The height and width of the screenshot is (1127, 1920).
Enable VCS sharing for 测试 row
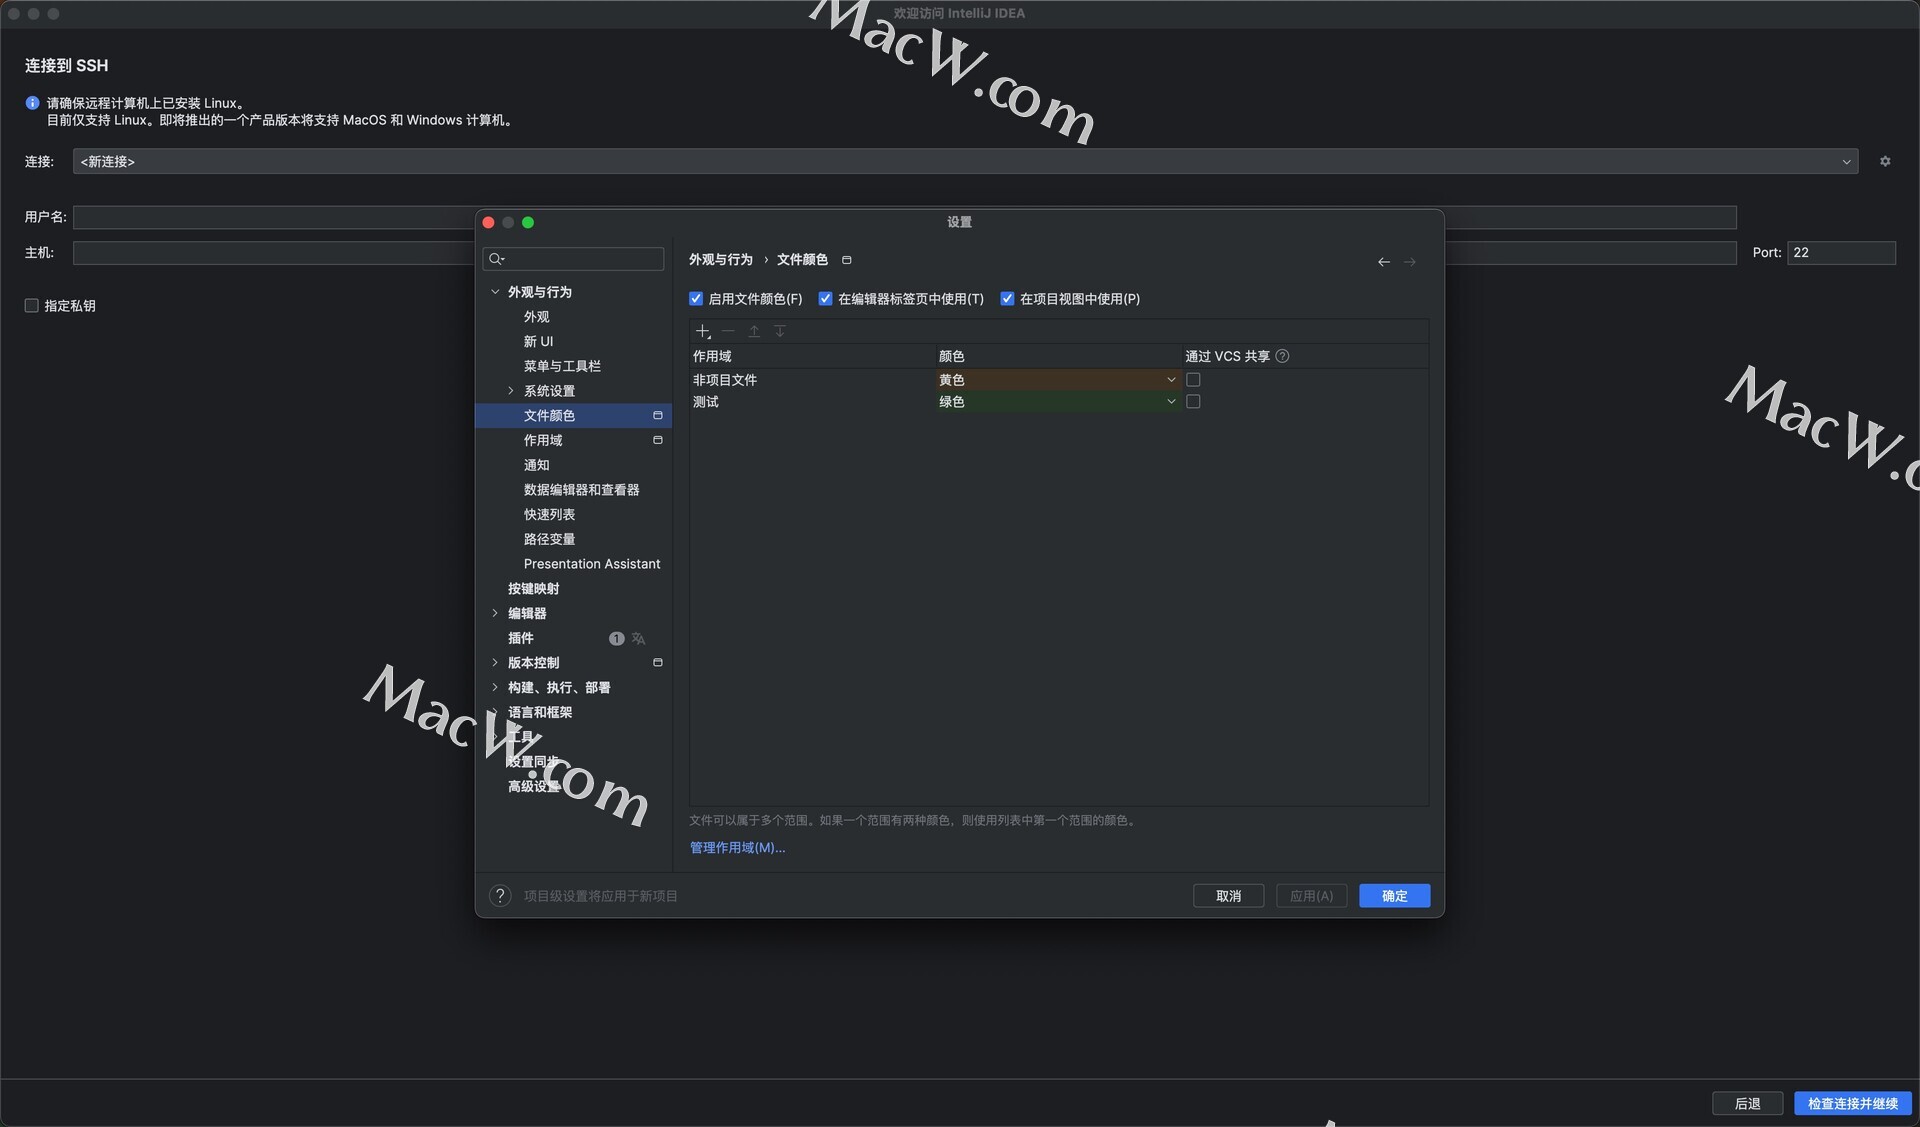tap(1193, 402)
